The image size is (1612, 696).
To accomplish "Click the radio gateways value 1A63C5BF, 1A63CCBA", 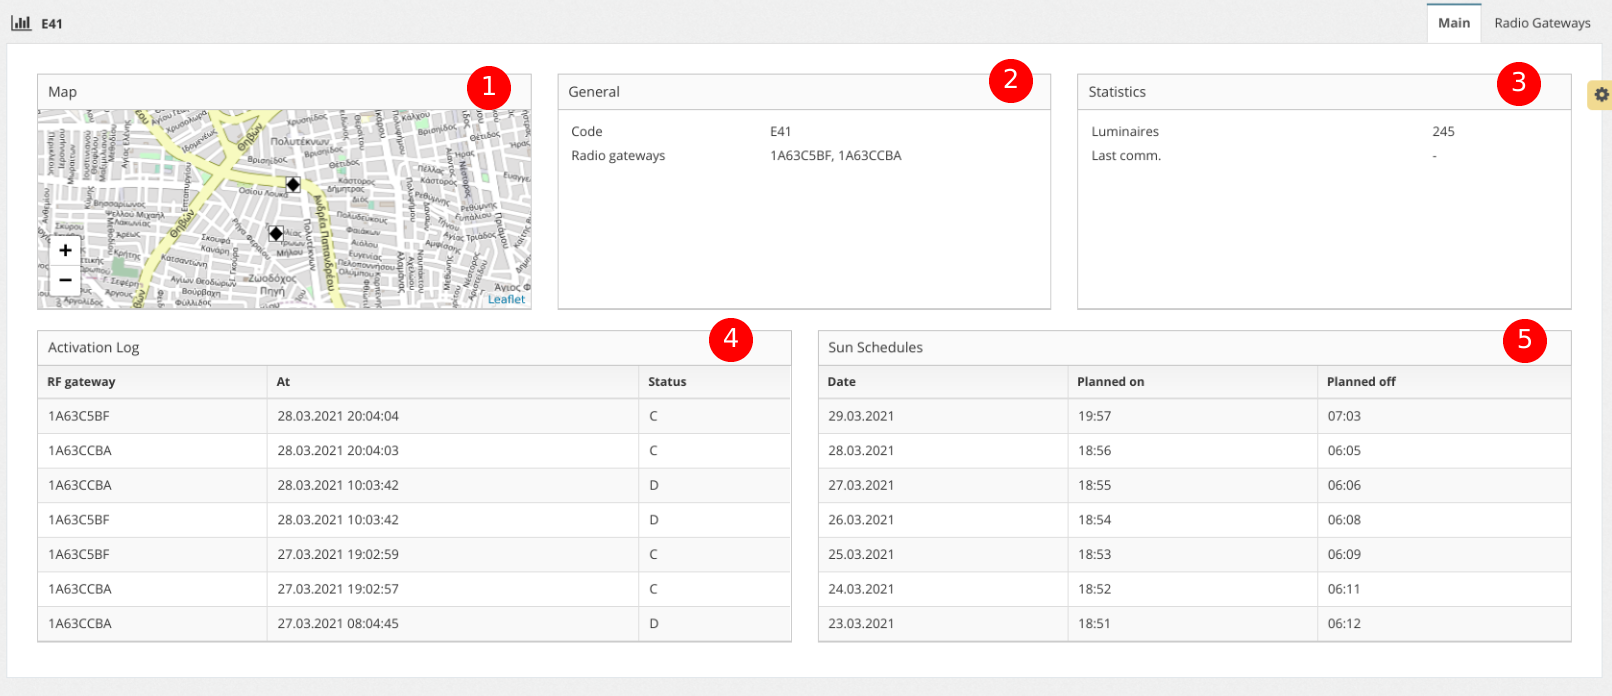I will coord(835,156).
